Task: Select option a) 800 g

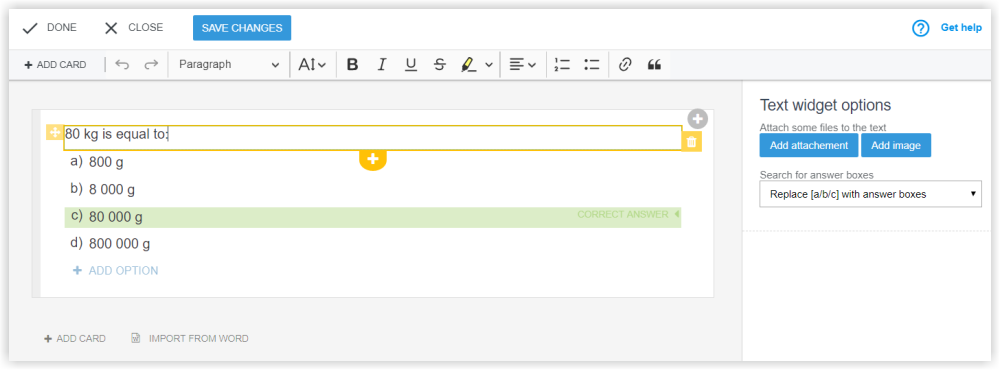Action: (x=97, y=162)
